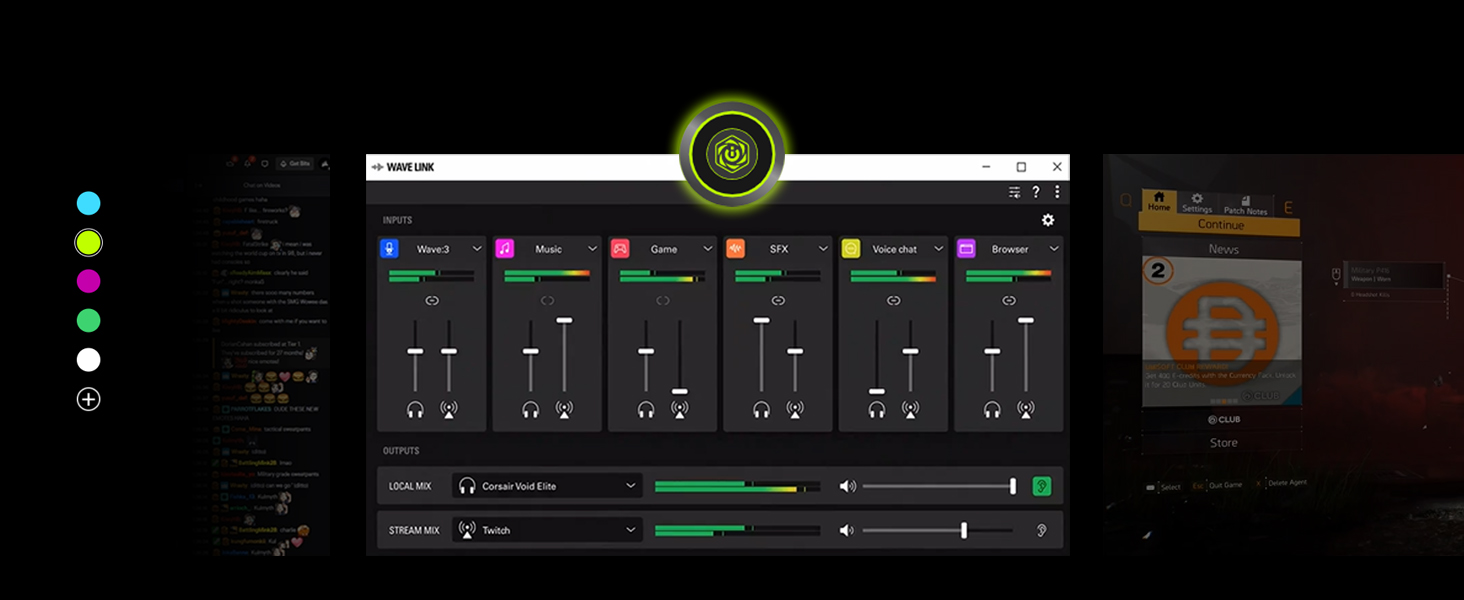The width and height of the screenshot is (1464, 600).
Task: Click the yellow Voice chat icon
Action: click(x=850, y=249)
